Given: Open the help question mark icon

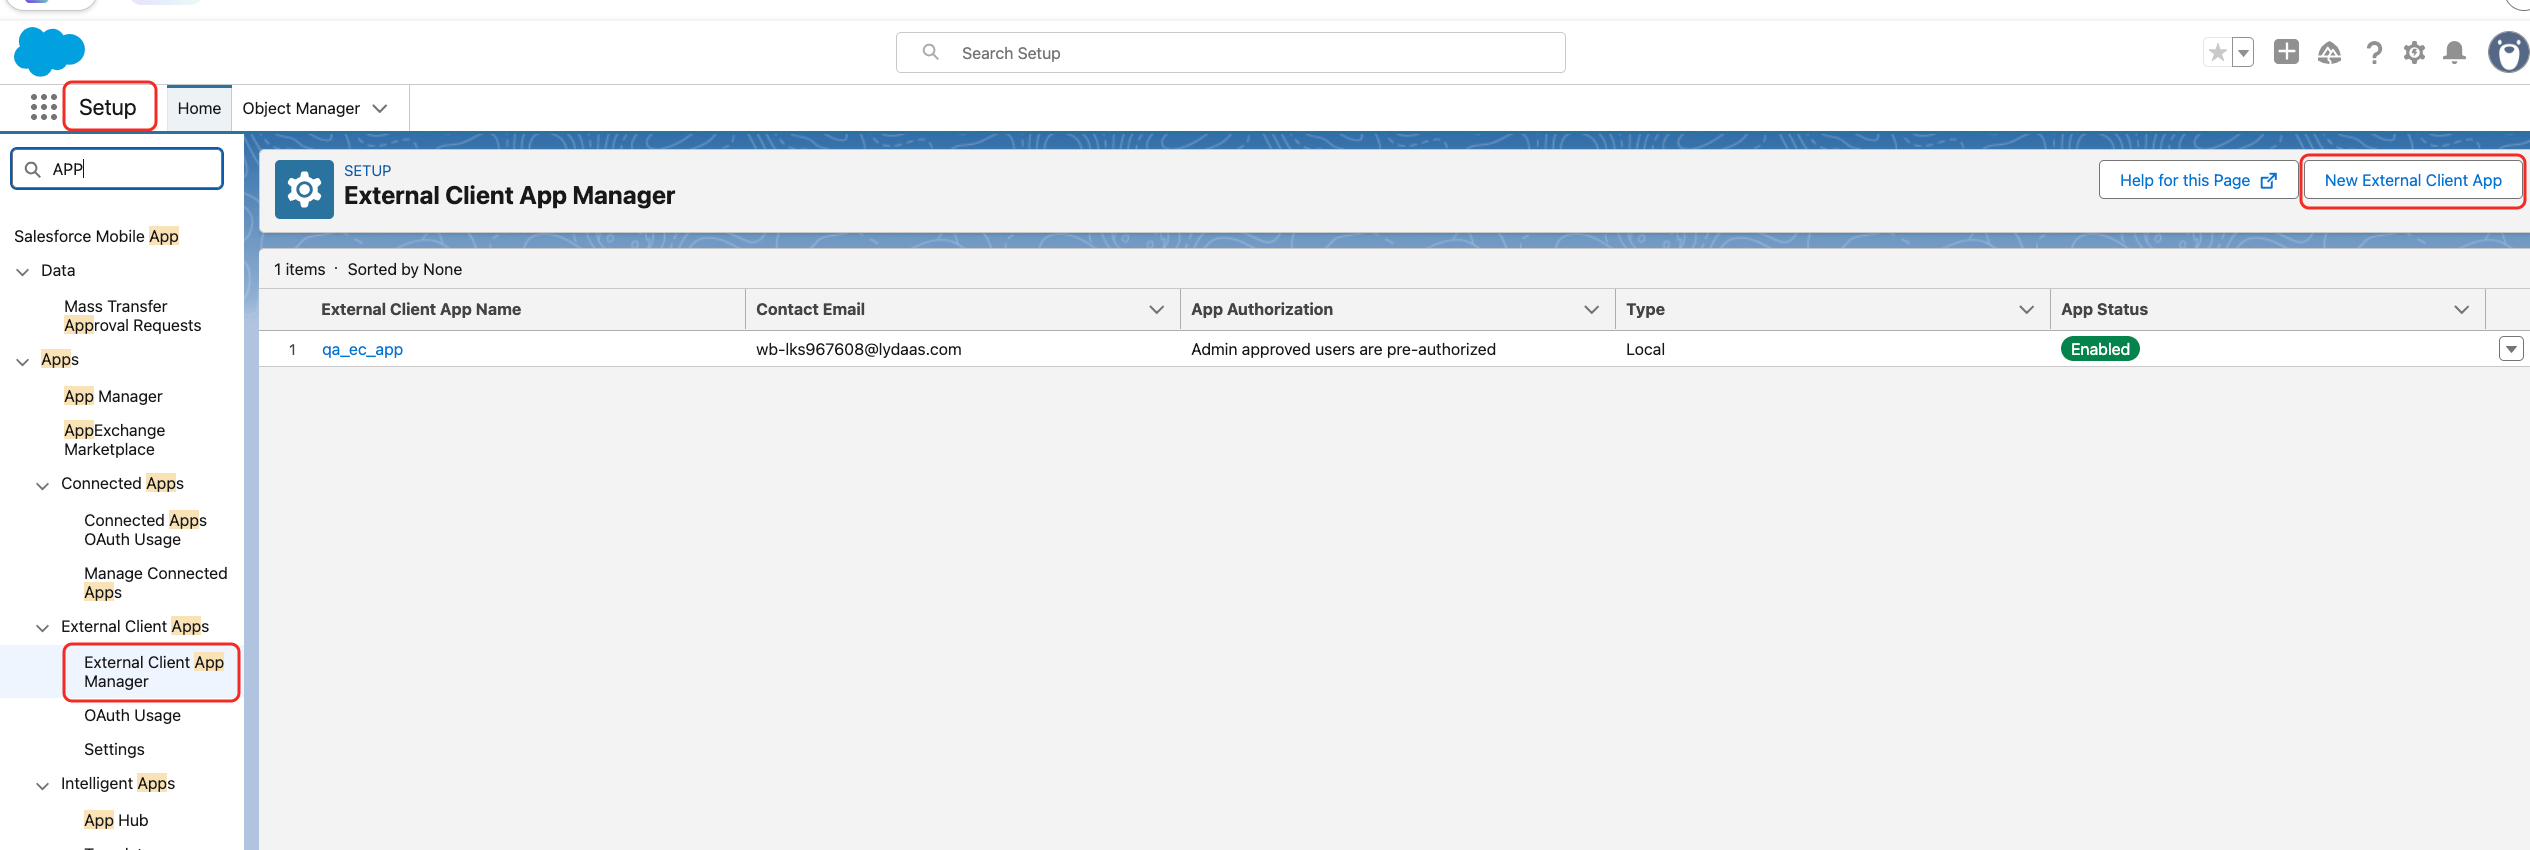Looking at the screenshot, I should (2374, 52).
